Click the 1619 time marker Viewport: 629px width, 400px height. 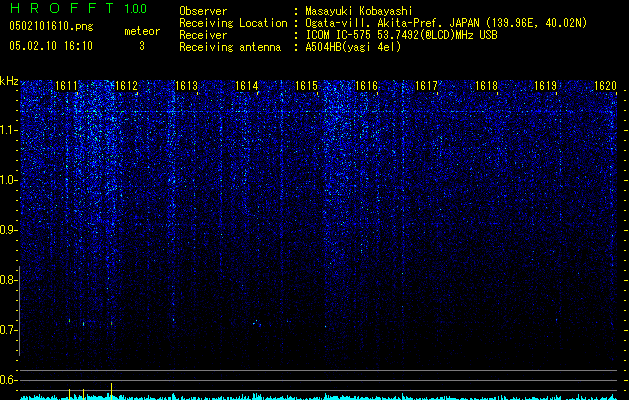tap(546, 86)
